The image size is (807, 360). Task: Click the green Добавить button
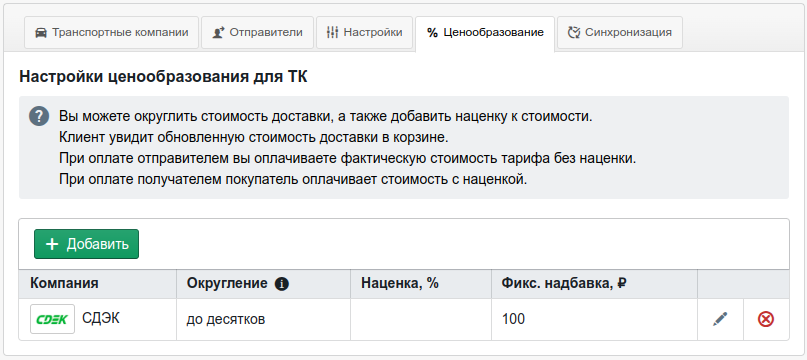tap(86, 244)
